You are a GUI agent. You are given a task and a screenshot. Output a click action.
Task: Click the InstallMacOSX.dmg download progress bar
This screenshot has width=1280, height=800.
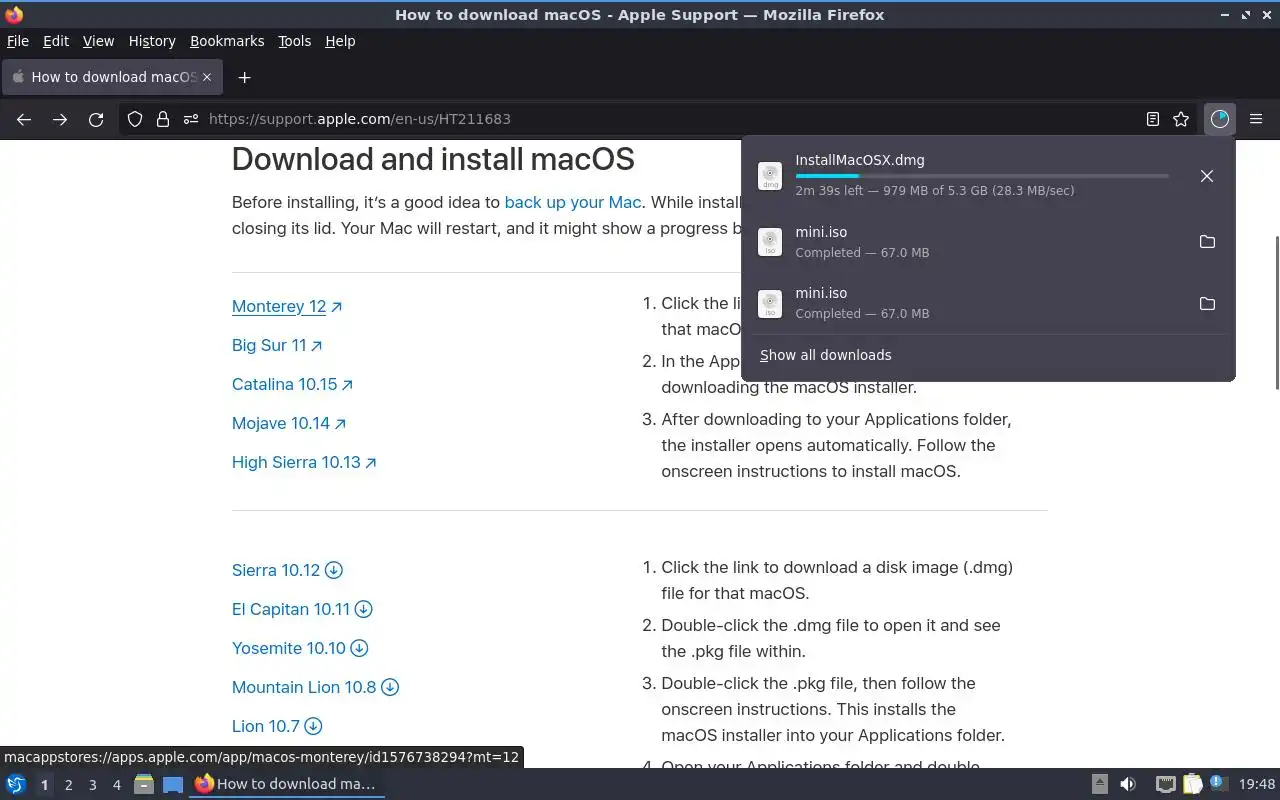[x=982, y=176]
